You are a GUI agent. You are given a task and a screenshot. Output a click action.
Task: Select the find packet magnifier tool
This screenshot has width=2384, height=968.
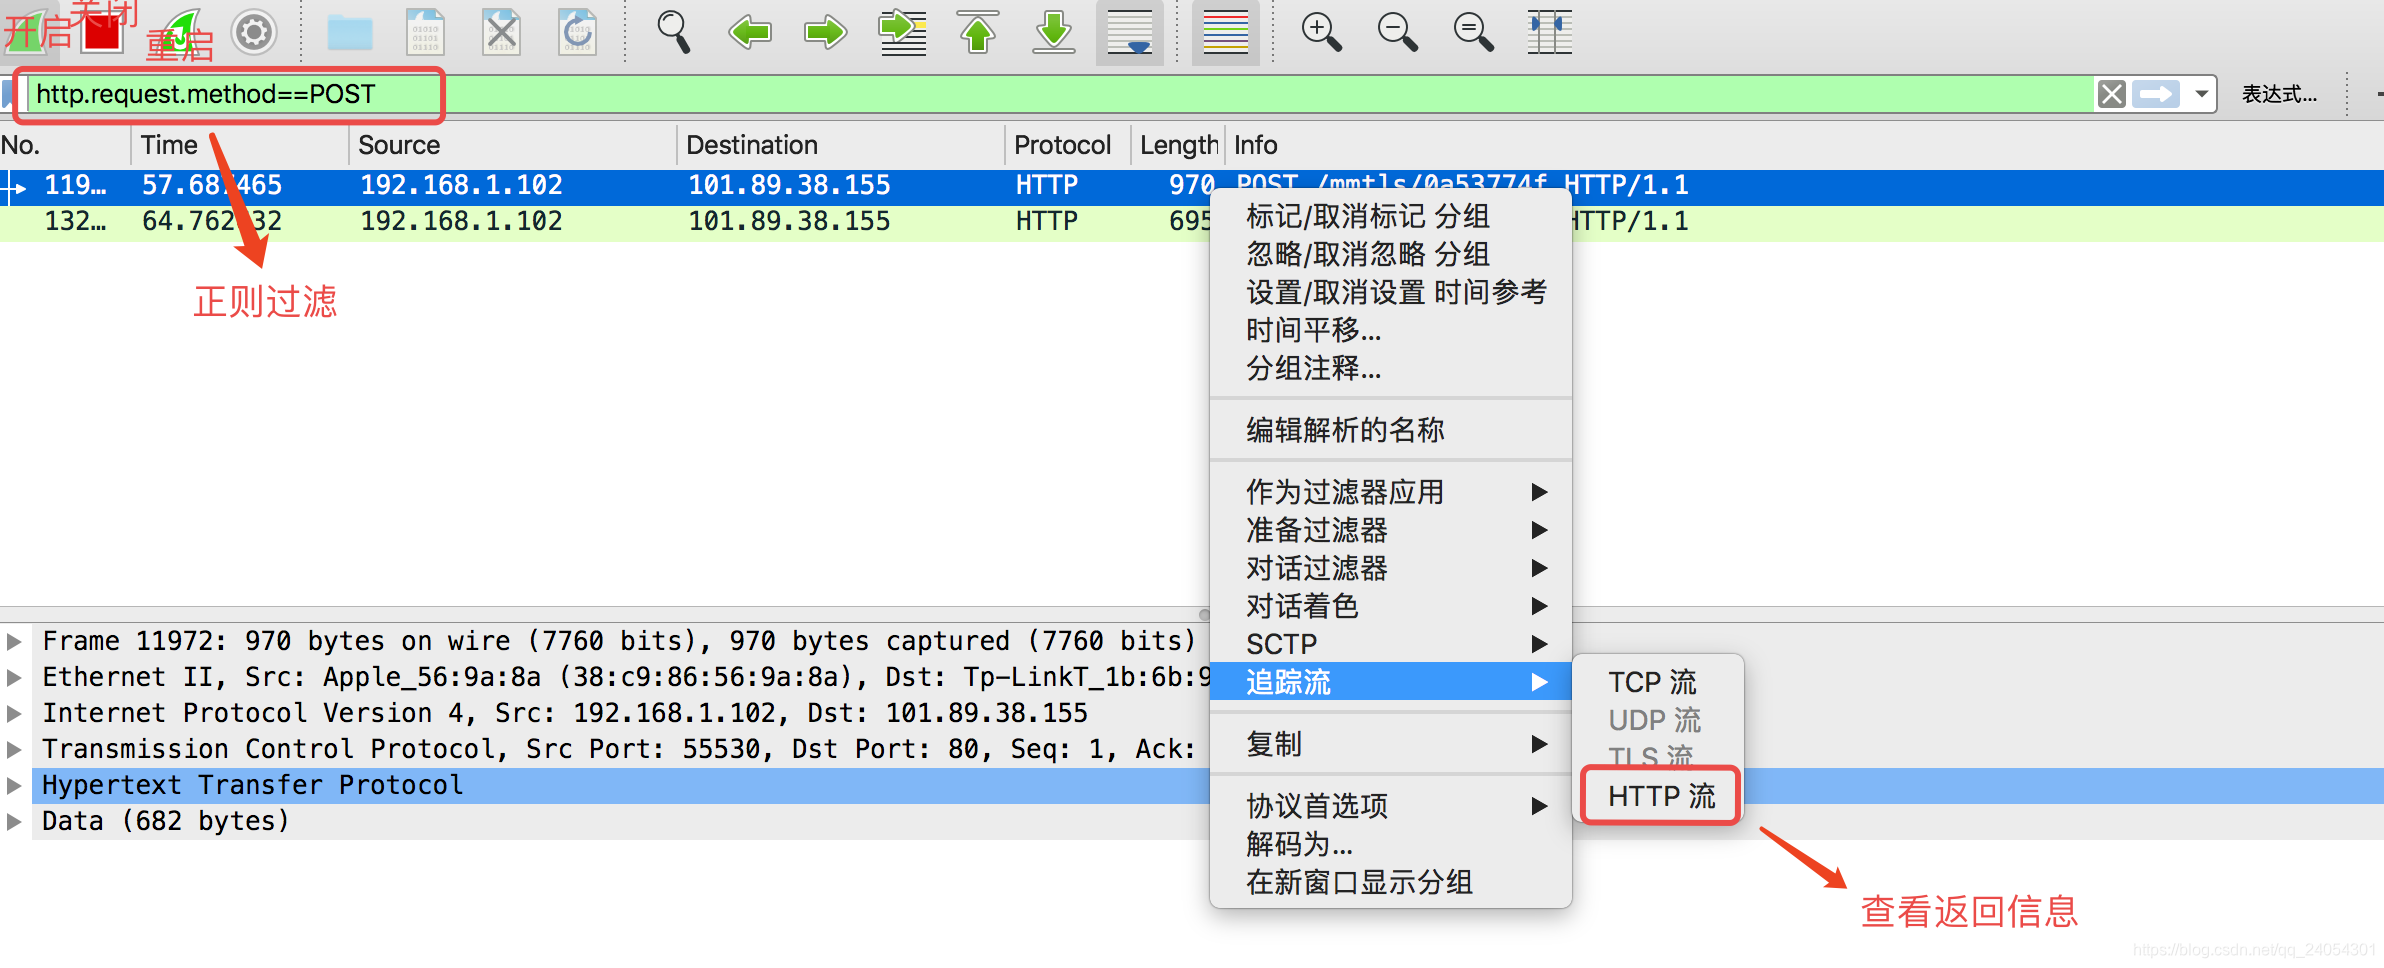673,32
